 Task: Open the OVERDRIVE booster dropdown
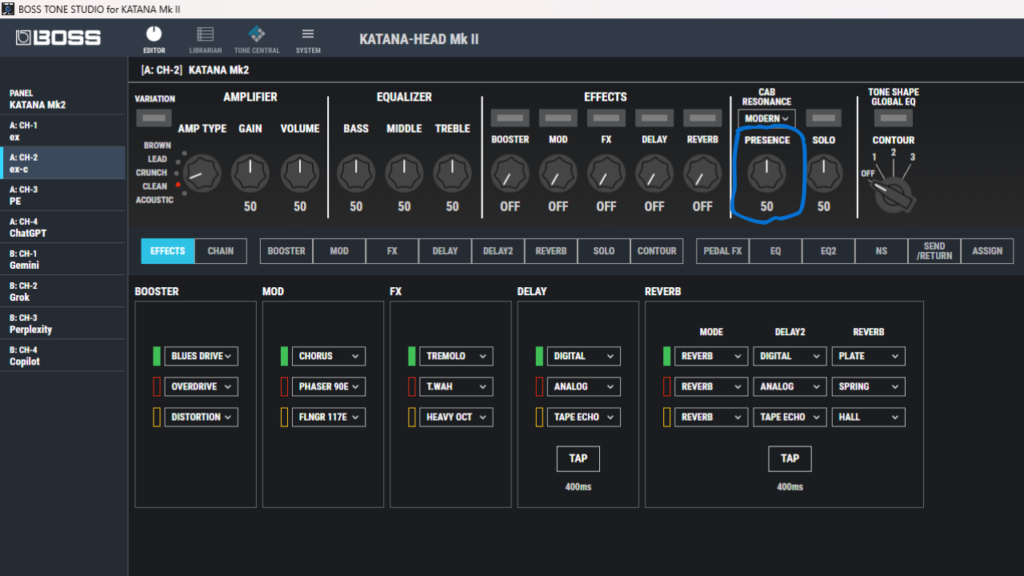201,387
